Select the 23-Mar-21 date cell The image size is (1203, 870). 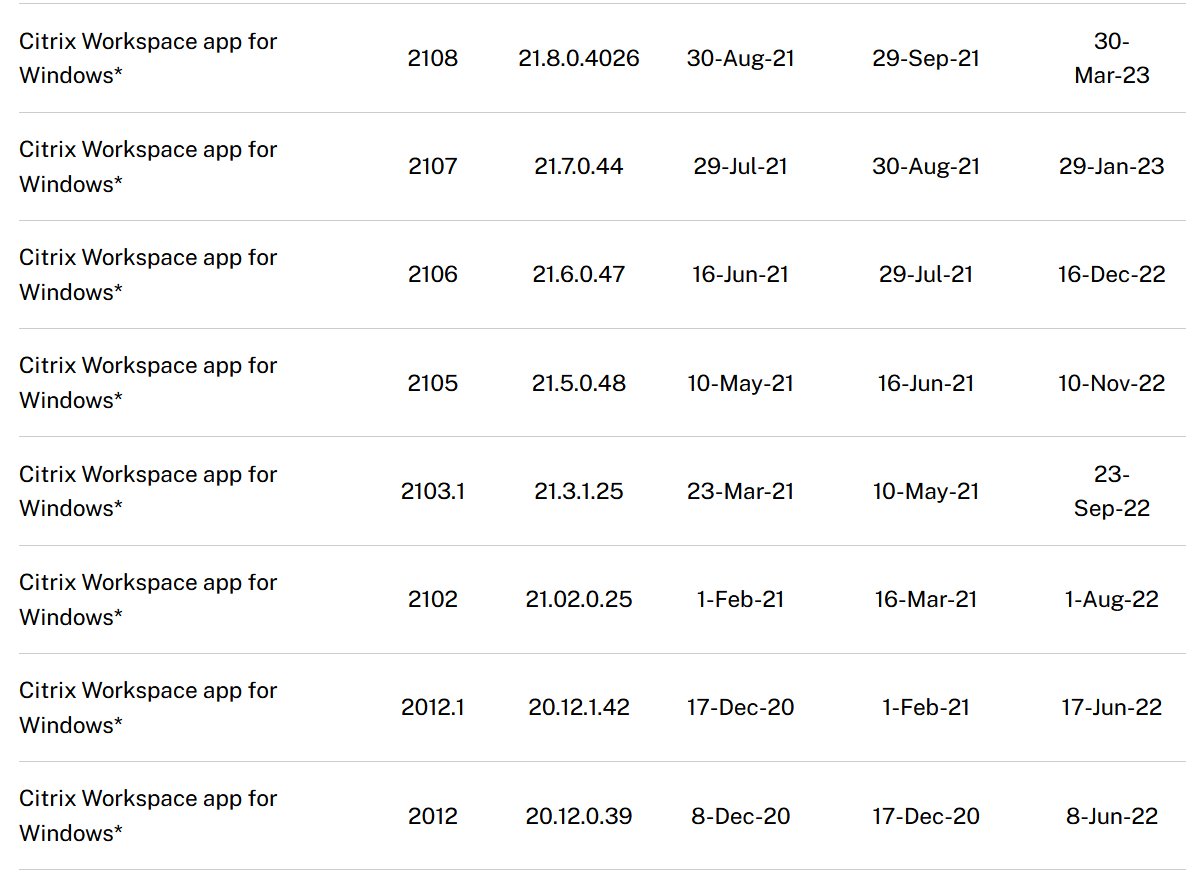(x=741, y=491)
